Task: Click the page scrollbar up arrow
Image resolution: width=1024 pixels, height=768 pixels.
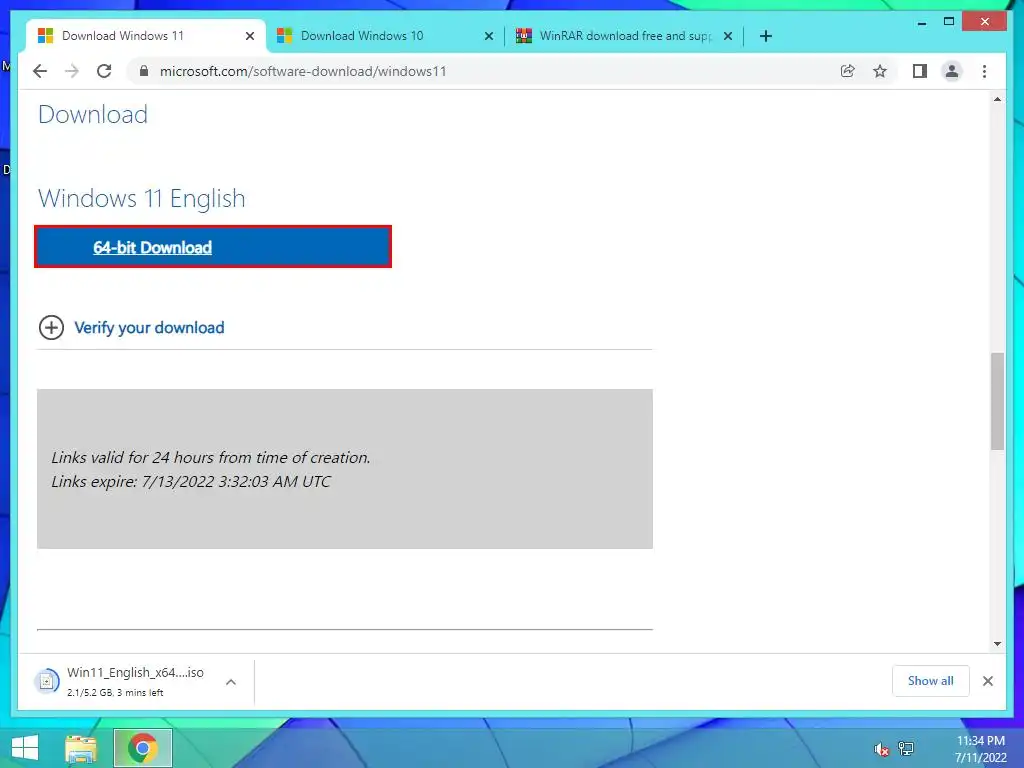Action: tap(997, 100)
